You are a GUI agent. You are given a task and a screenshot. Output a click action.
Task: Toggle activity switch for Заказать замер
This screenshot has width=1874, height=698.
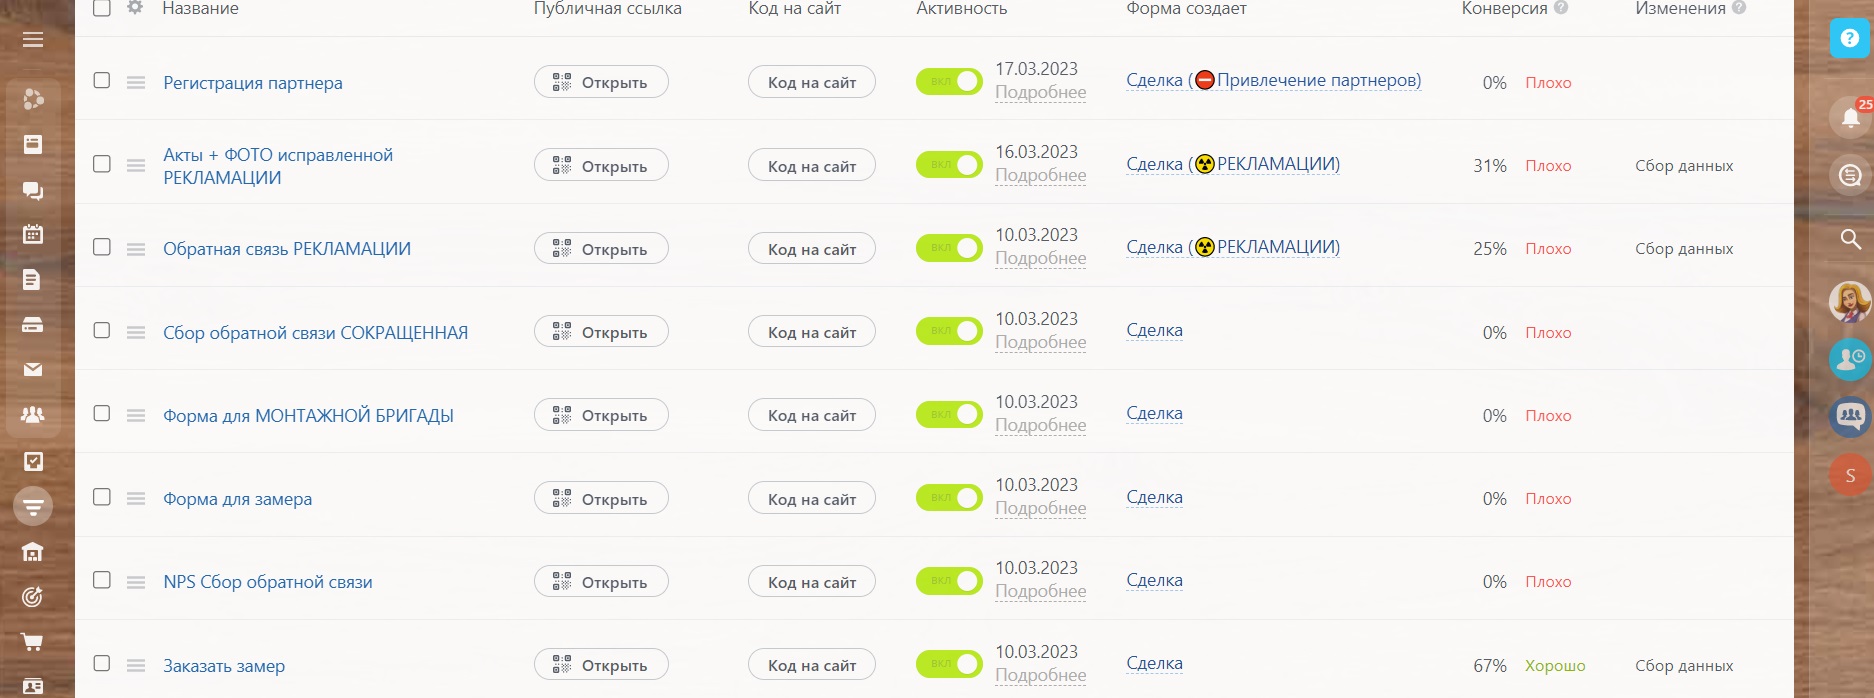[949, 664]
